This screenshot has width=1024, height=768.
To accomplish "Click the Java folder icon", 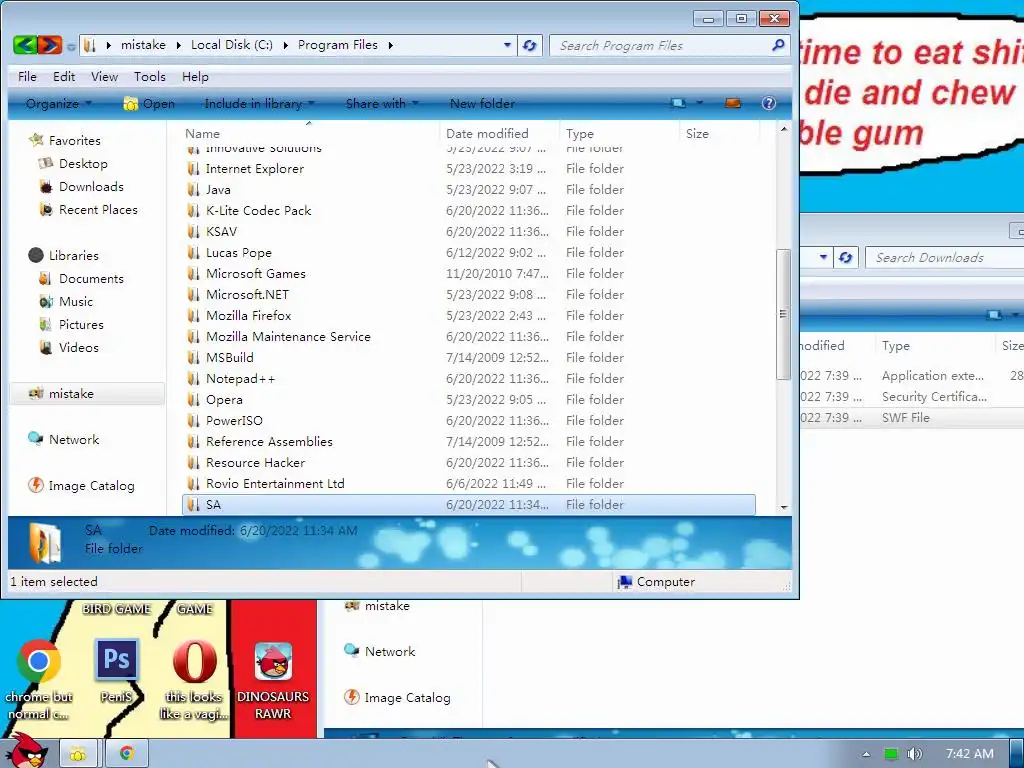I will [x=193, y=189].
